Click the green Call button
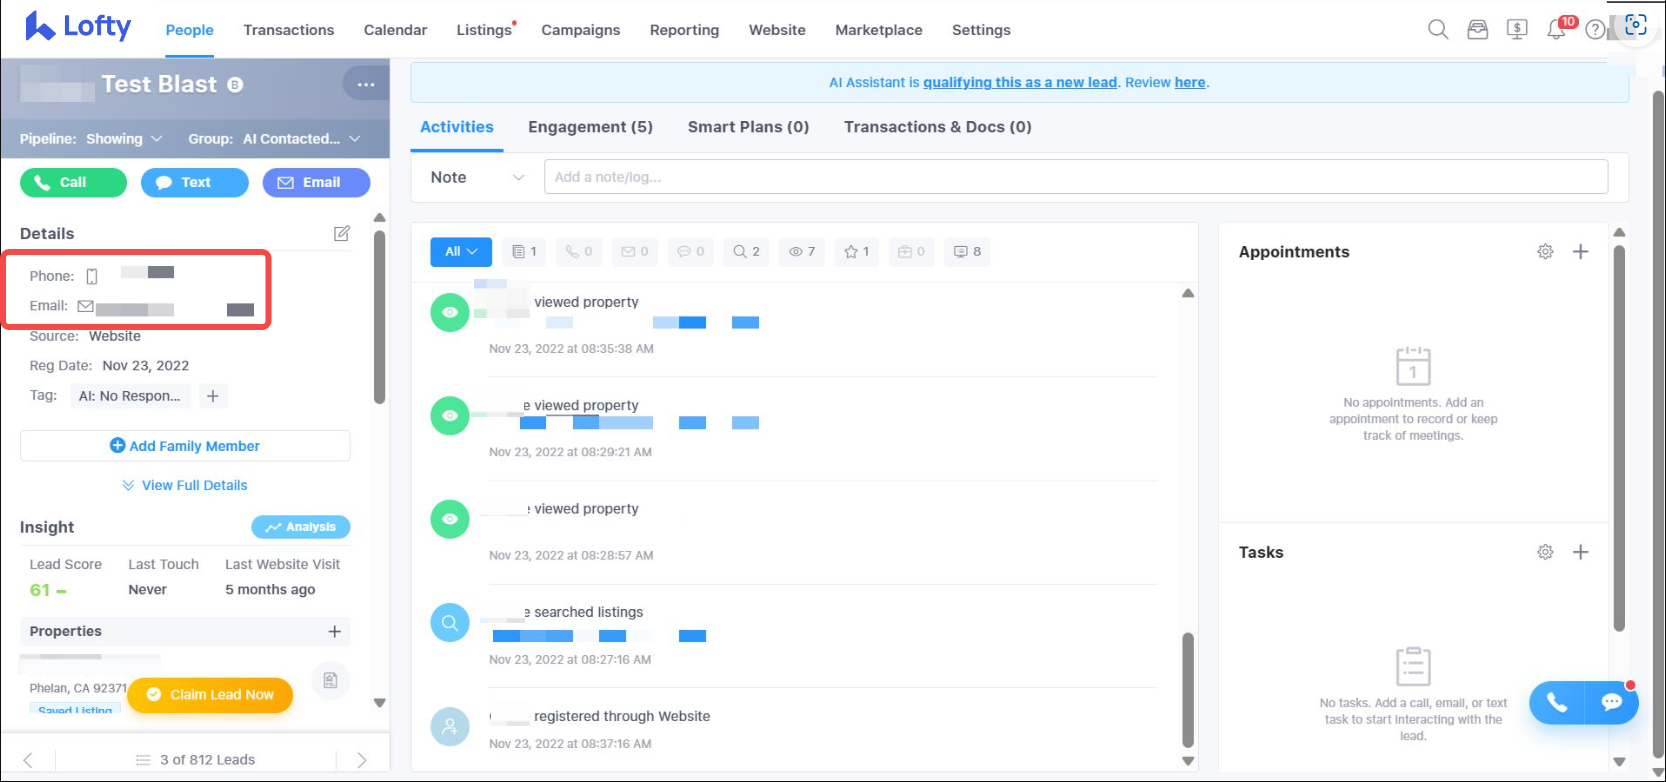 (x=73, y=182)
